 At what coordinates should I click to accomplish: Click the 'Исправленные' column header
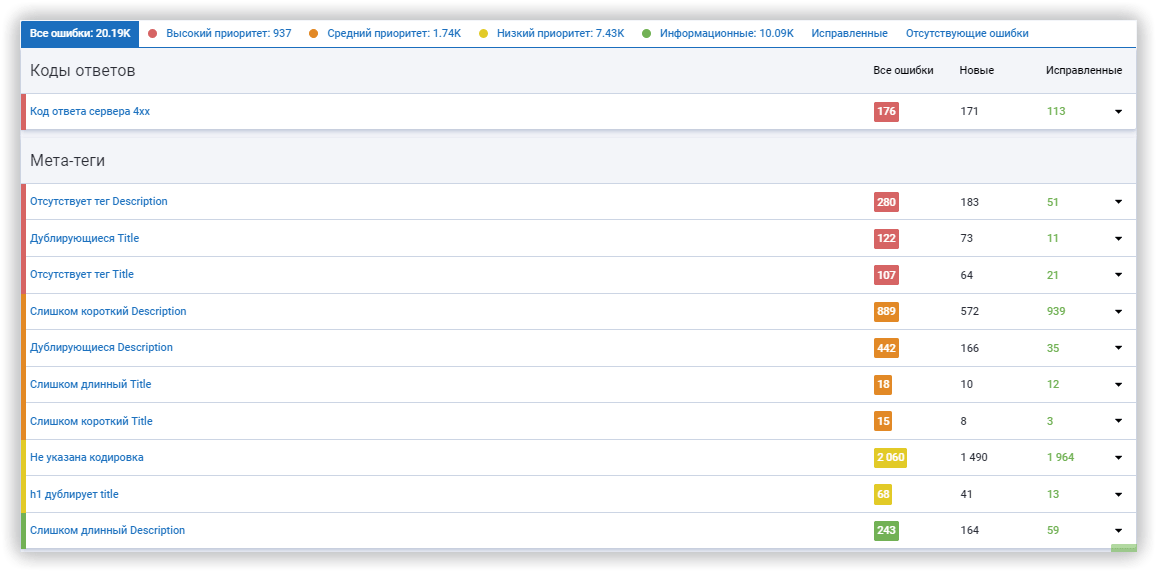click(1084, 71)
